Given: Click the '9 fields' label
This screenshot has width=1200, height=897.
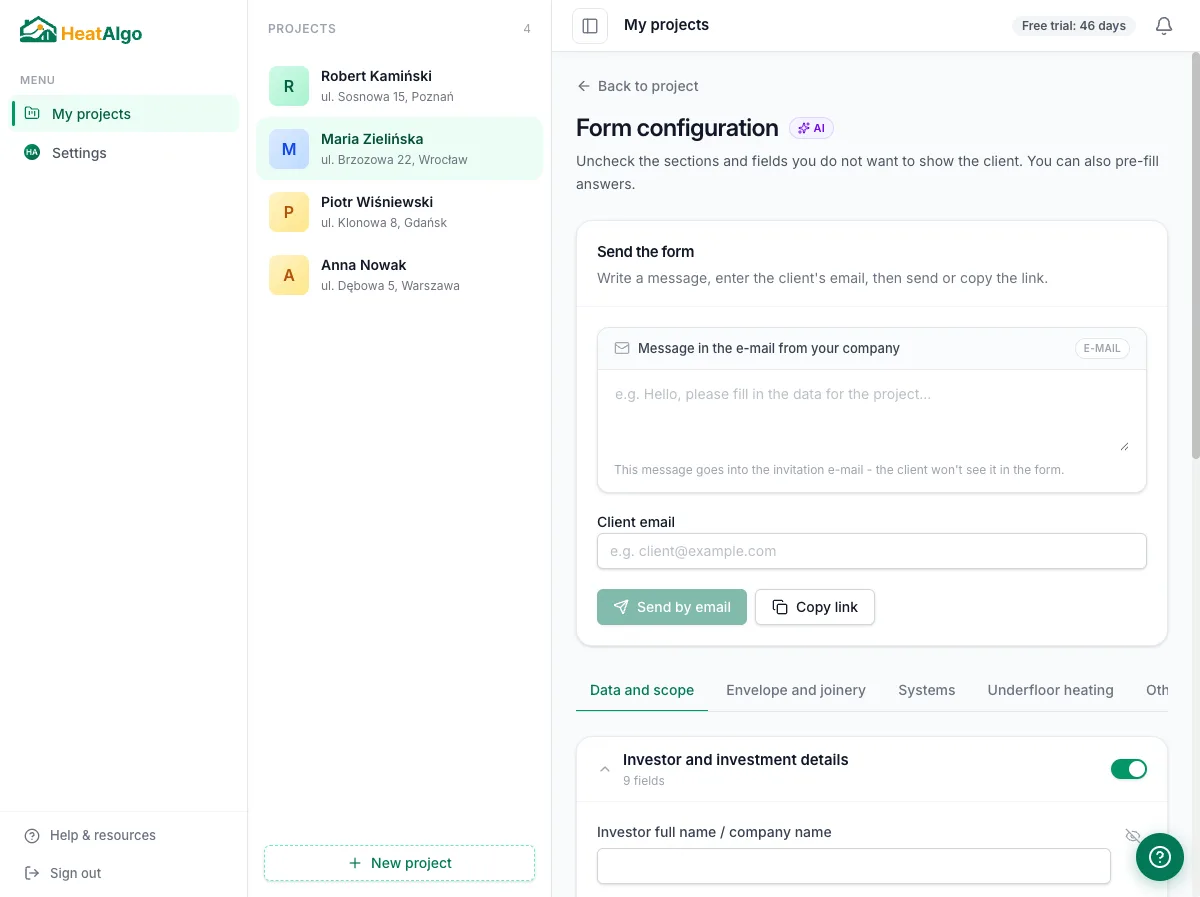Looking at the screenshot, I should 644,781.
